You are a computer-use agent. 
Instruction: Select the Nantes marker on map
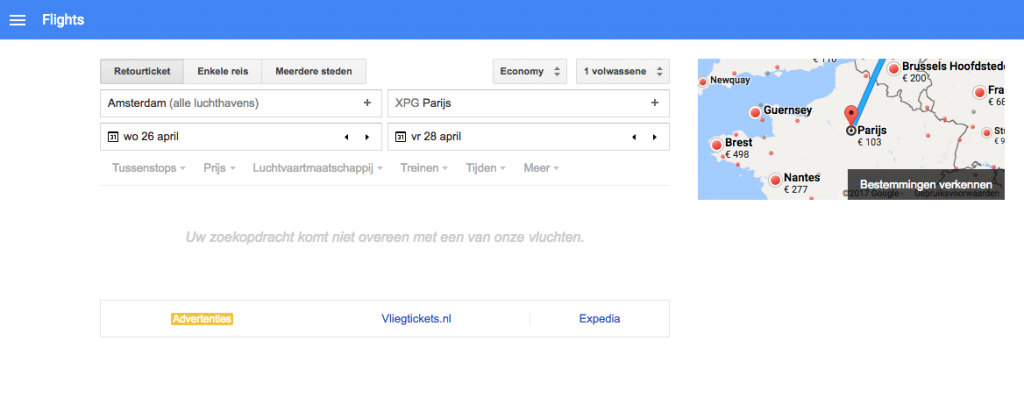click(x=775, y=179)
